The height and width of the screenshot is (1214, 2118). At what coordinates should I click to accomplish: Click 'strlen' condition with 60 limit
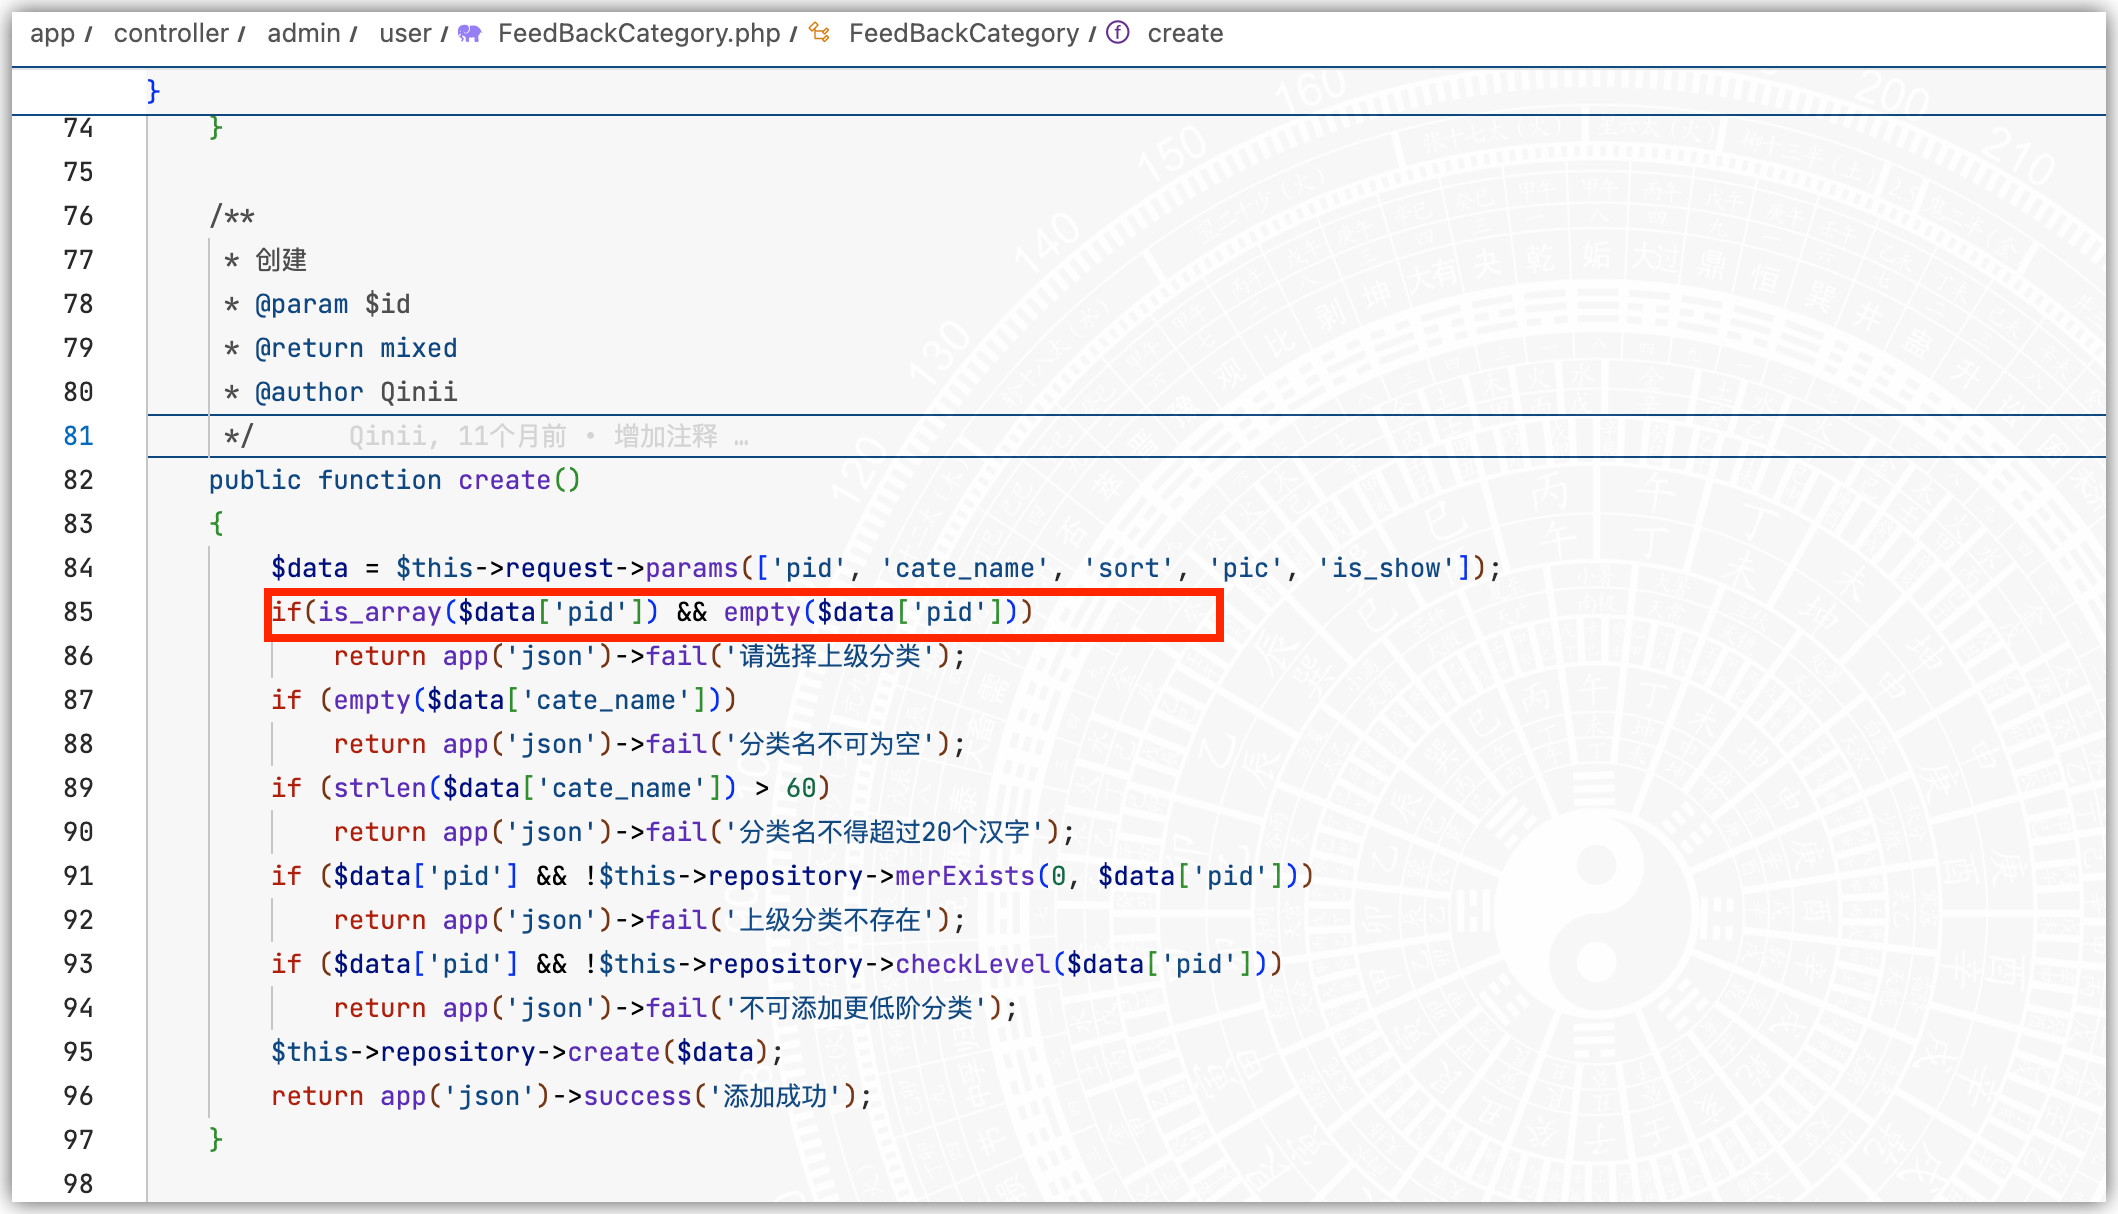point(551,788)
